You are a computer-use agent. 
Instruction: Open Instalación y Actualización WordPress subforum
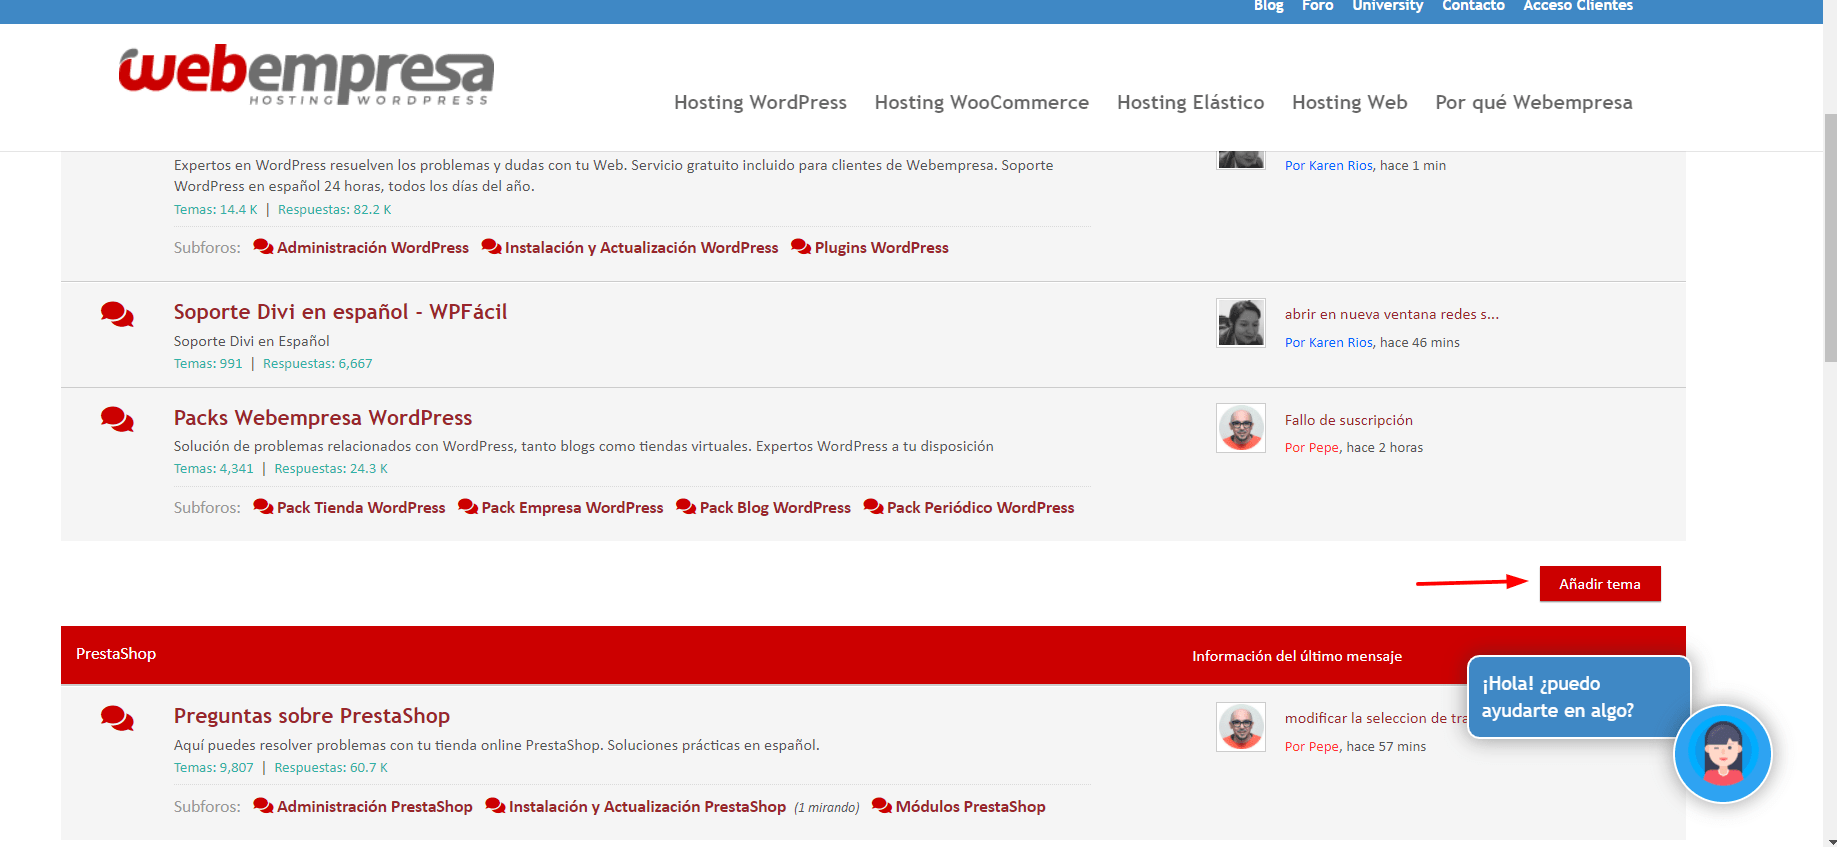[641, 248]
